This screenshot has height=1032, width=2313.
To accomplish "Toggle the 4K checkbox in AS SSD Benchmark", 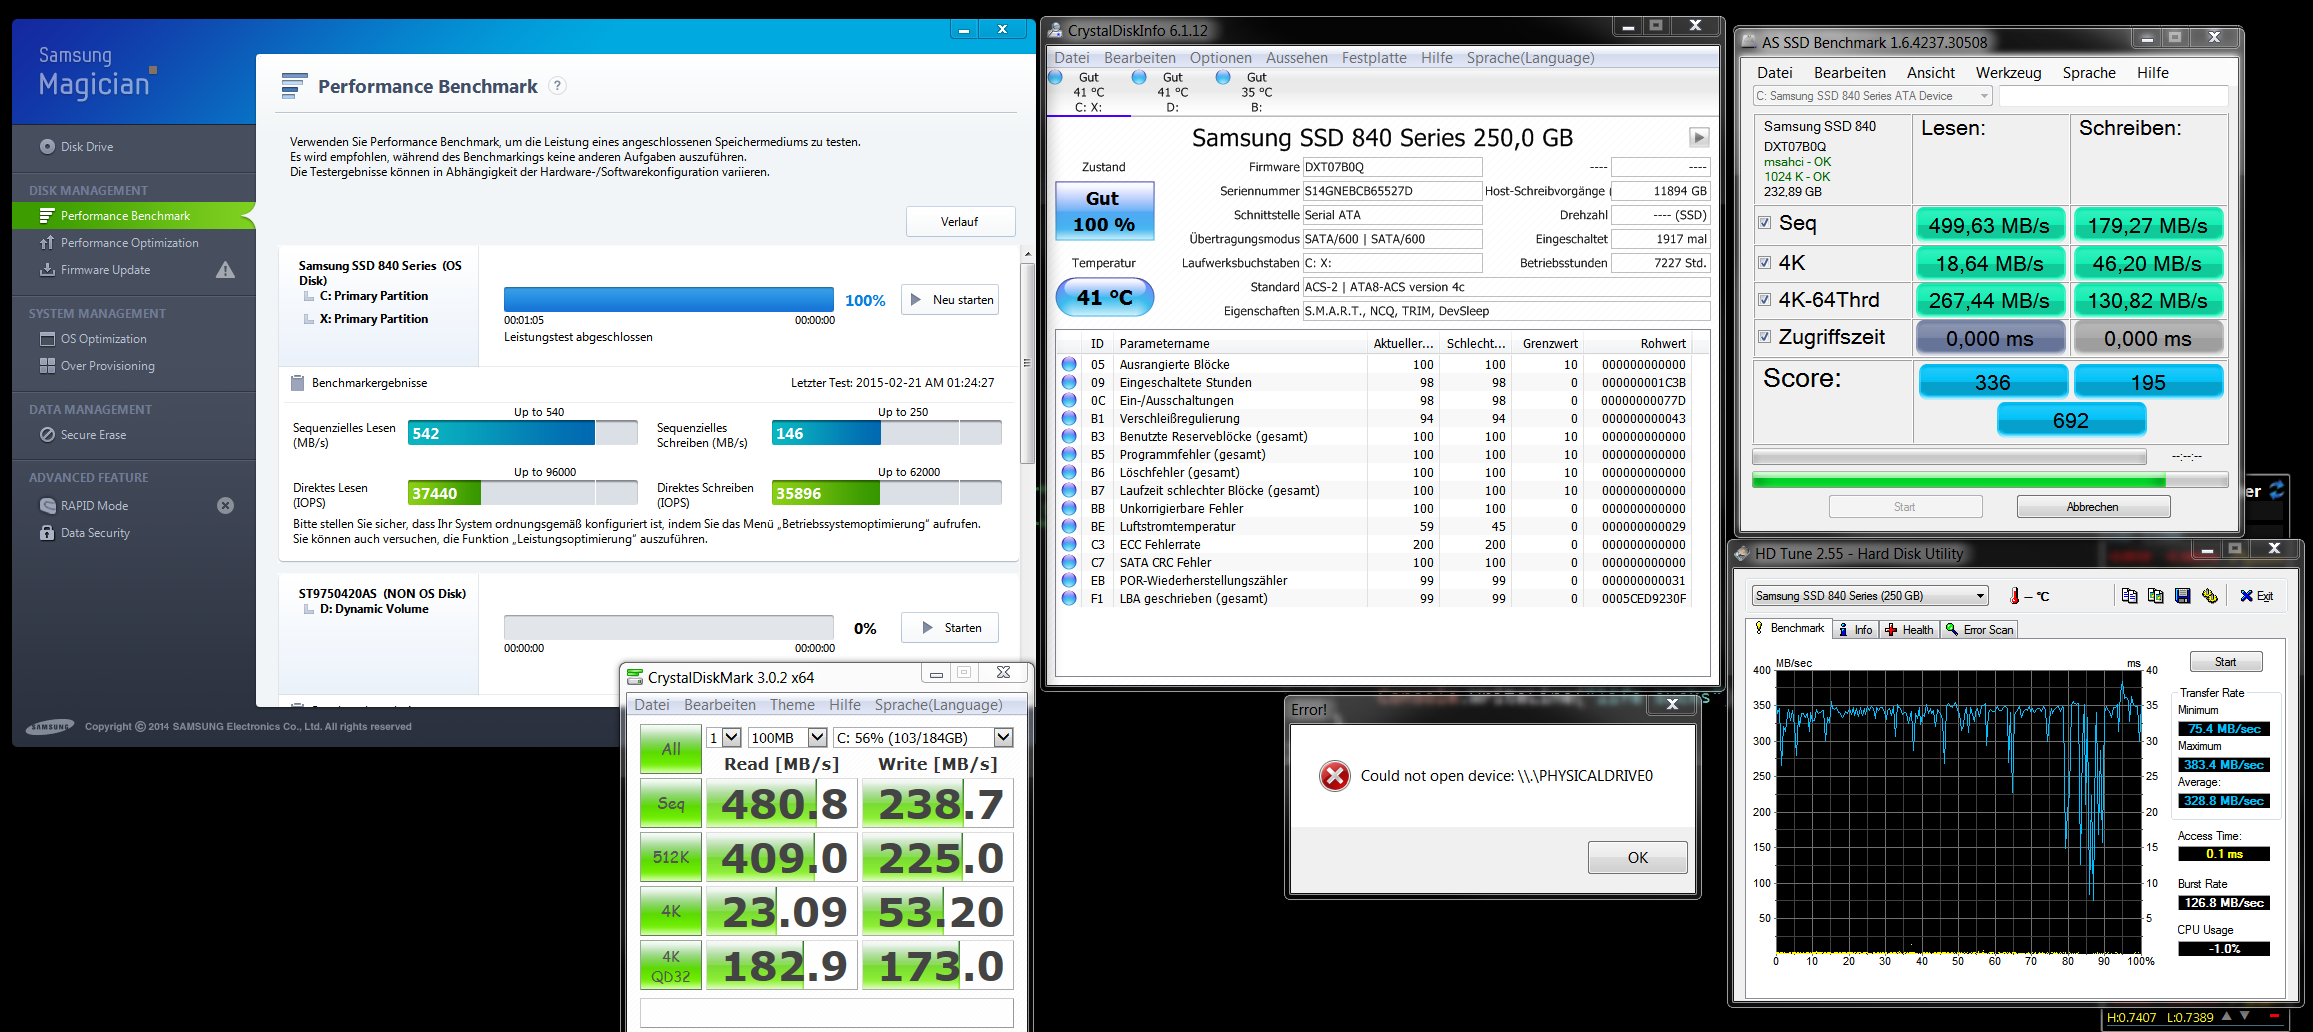I will 1764,263.
